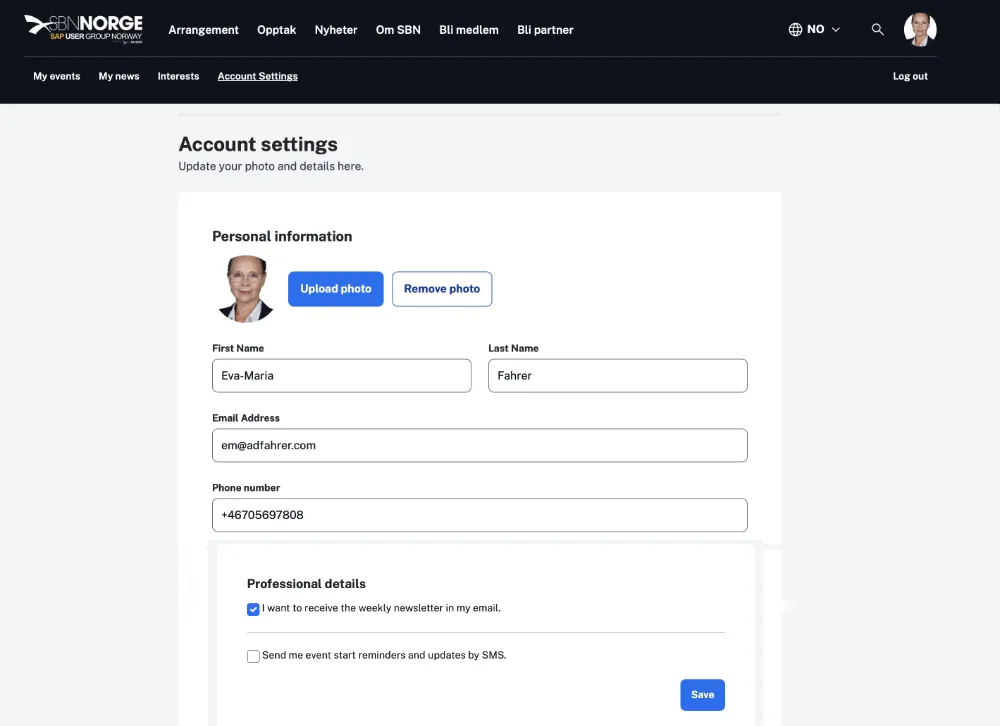This screenshot has height=726, width=1000.
Task: Open the Nyheter page
Action: click(336, 30)
